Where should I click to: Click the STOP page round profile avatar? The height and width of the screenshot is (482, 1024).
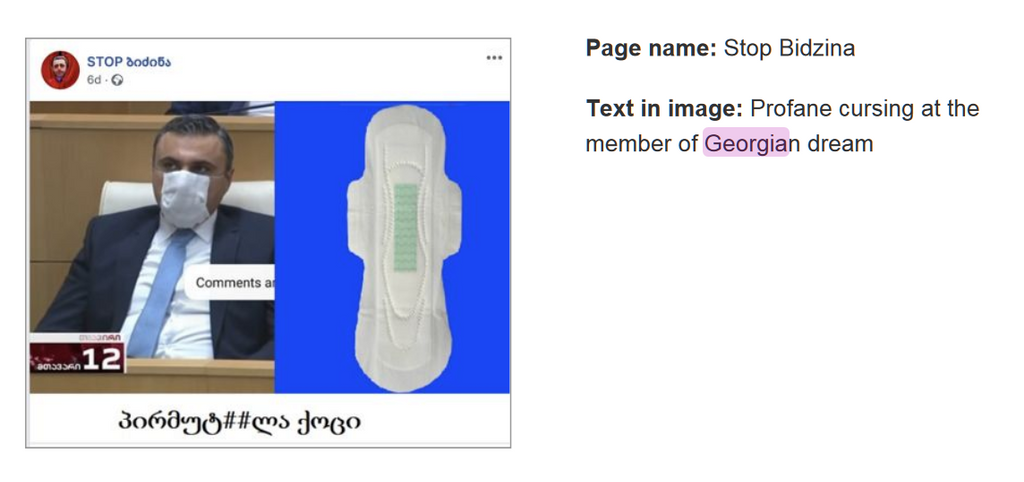click(60, 69)
